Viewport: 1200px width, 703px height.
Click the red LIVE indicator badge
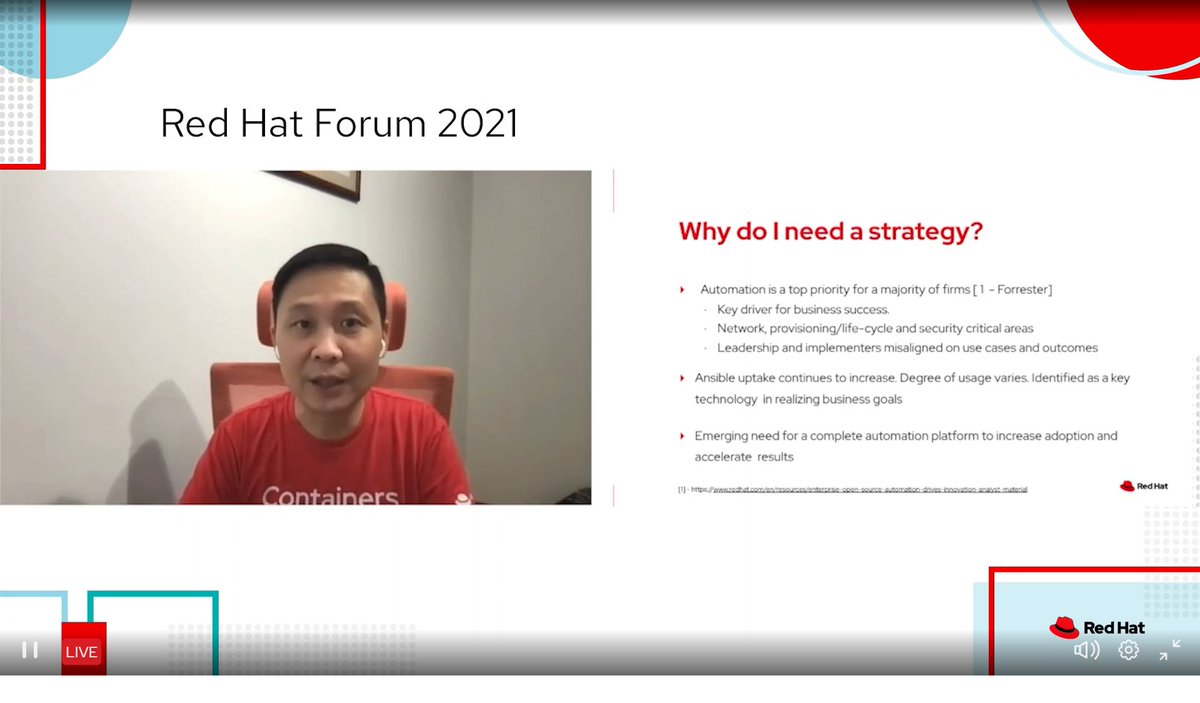tap(82, 652)
